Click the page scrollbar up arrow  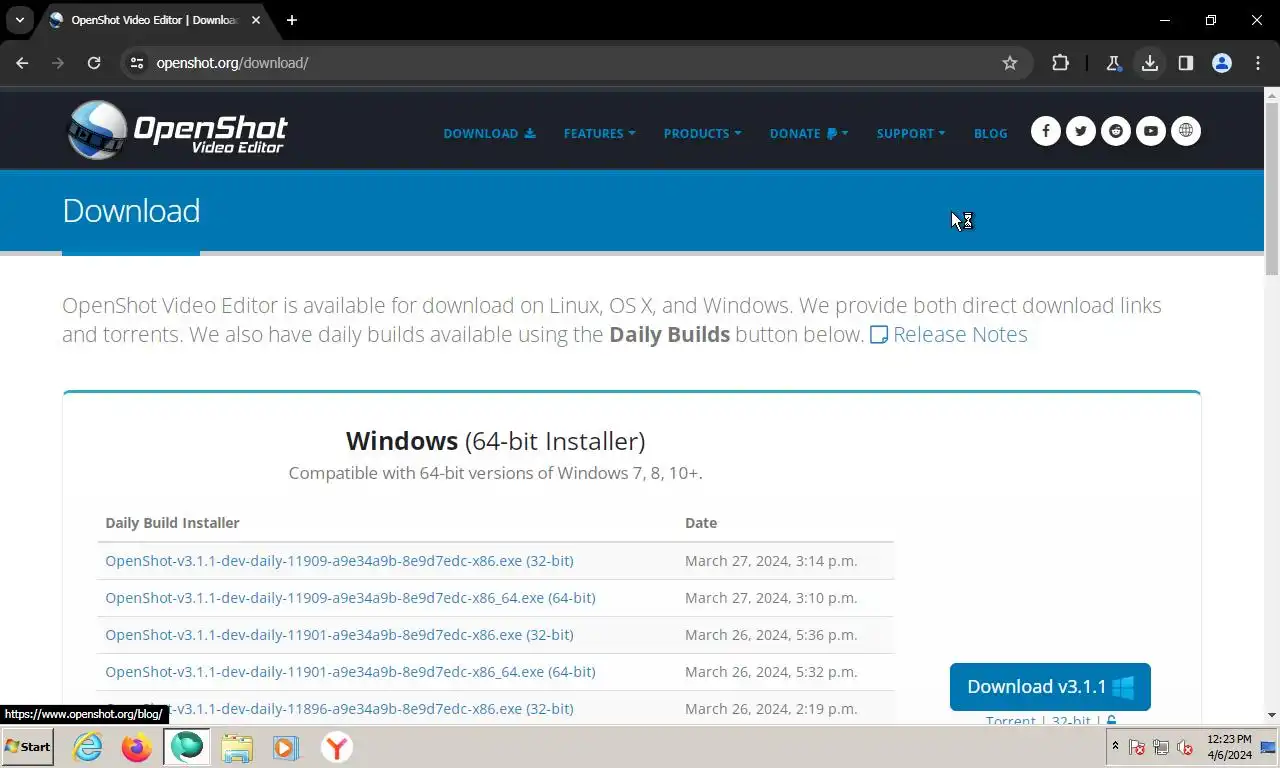click(x=1272, y=96)
